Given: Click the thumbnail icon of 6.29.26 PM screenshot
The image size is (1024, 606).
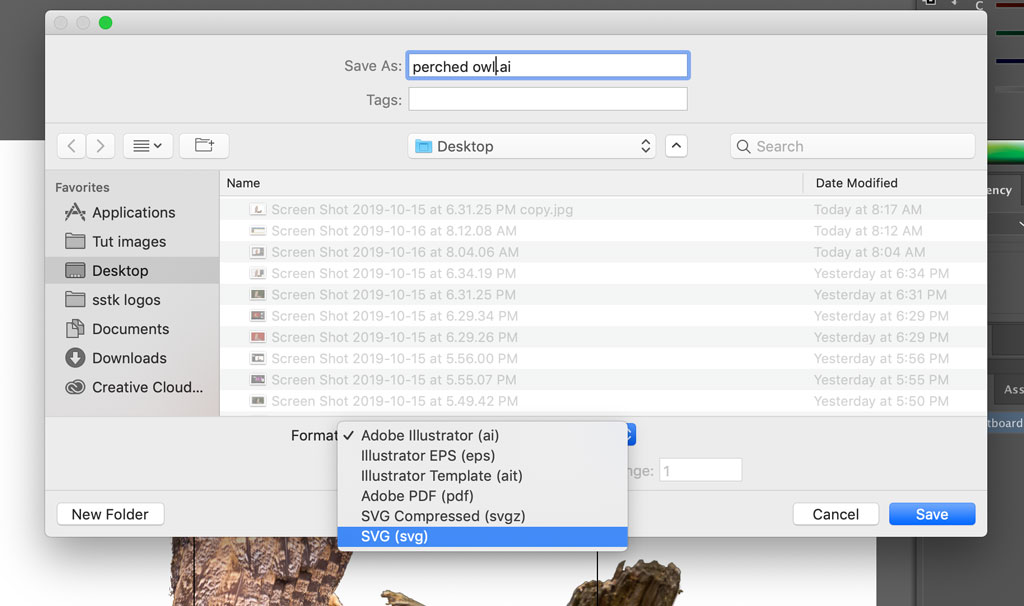Looking at the screenshot, I should (258, 337).
